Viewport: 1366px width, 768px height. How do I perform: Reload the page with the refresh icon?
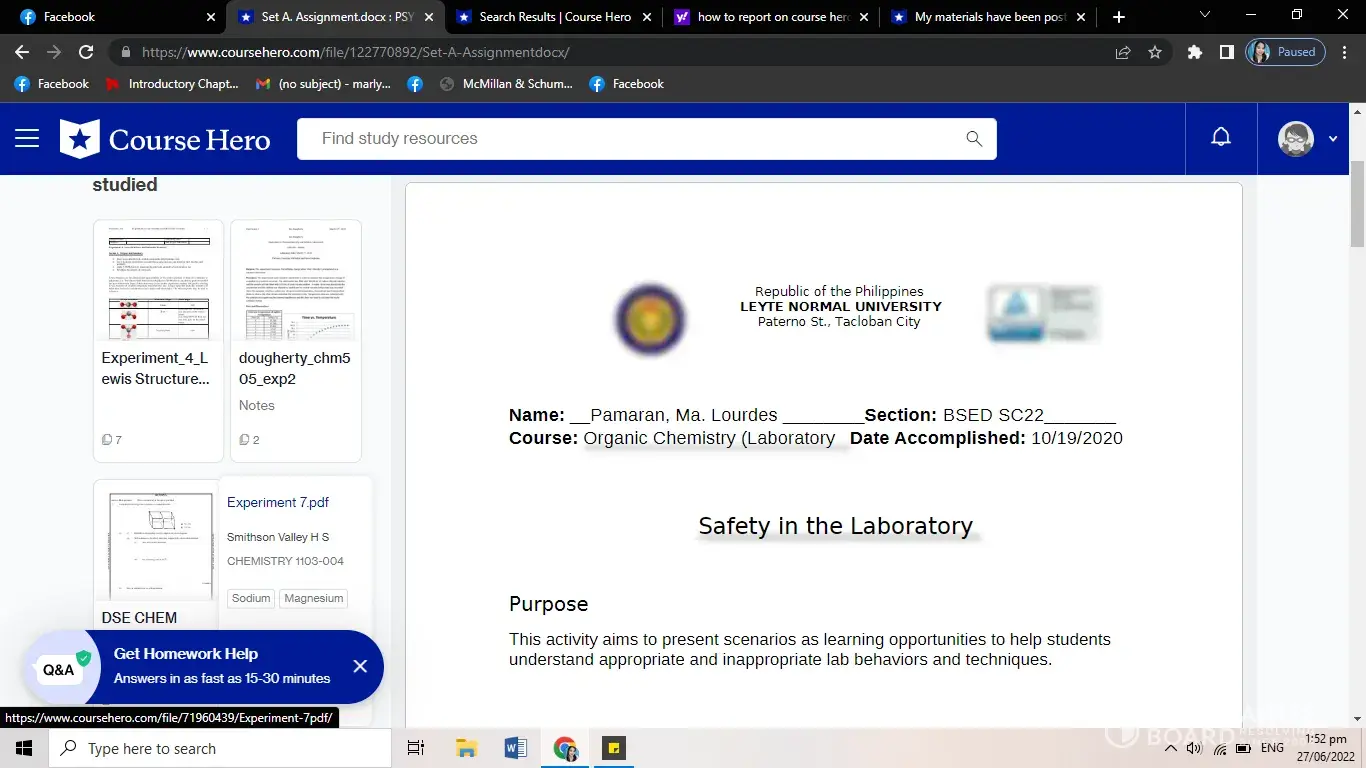pyautogui.click(x=86, y=52)
